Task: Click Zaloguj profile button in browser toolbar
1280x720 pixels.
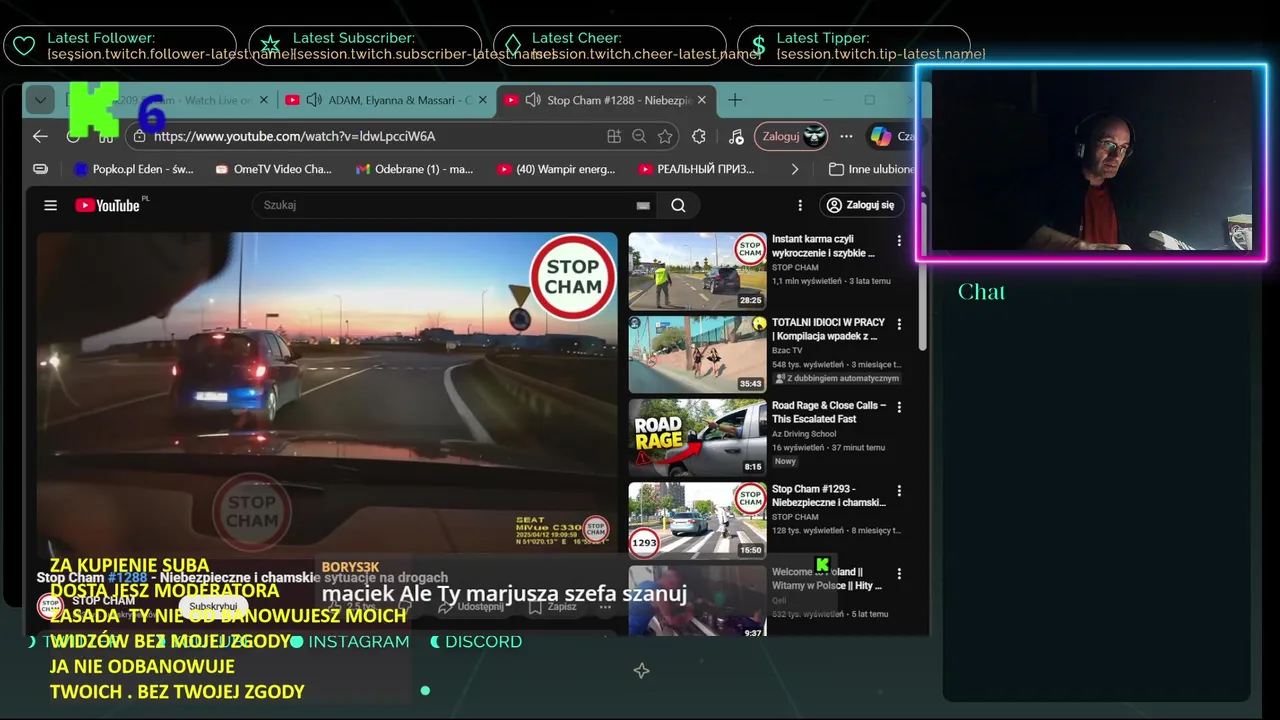Action: pos(791,136)
